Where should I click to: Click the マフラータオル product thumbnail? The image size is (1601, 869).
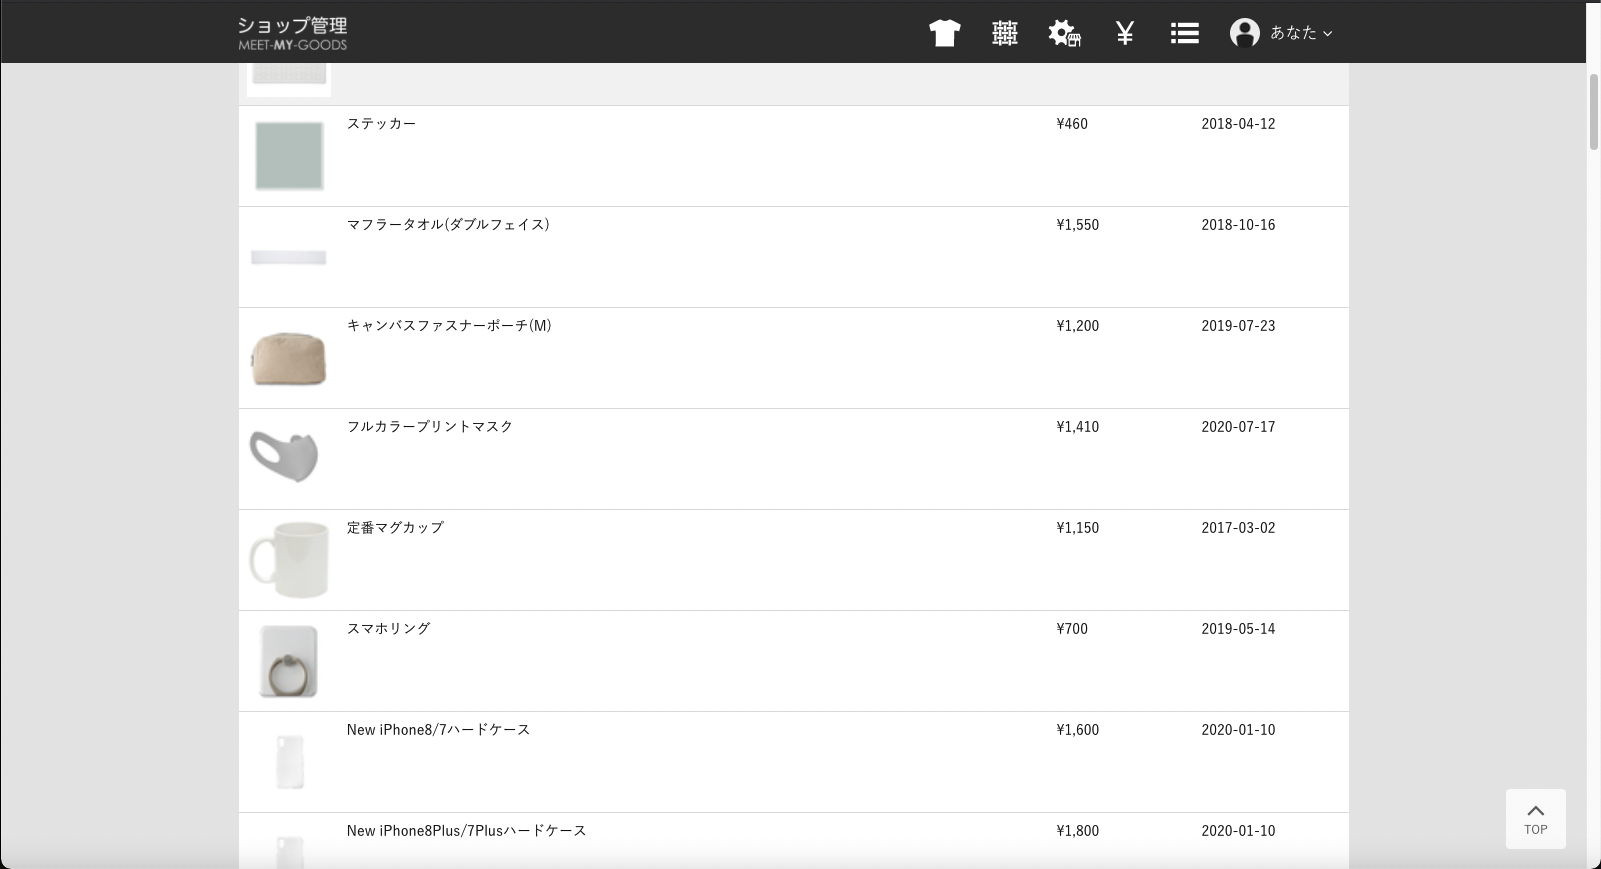point(289,257)
